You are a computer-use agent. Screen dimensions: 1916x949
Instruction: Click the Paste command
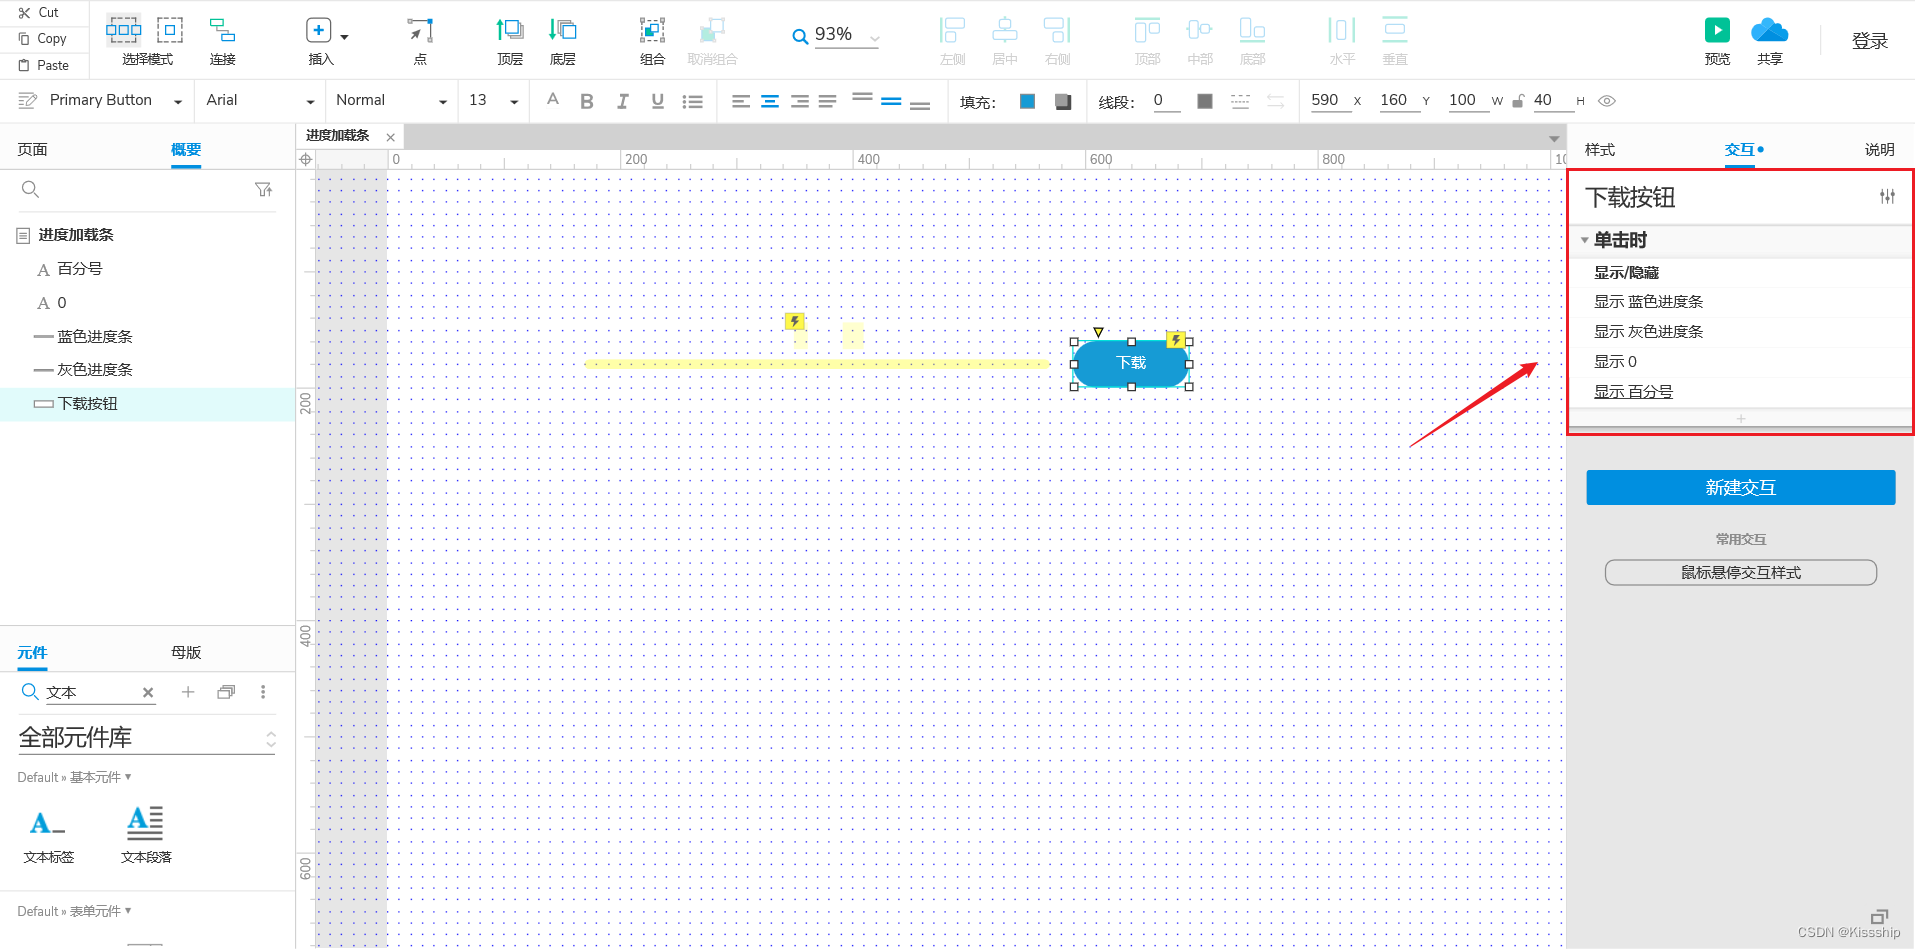tap(43, 65)
